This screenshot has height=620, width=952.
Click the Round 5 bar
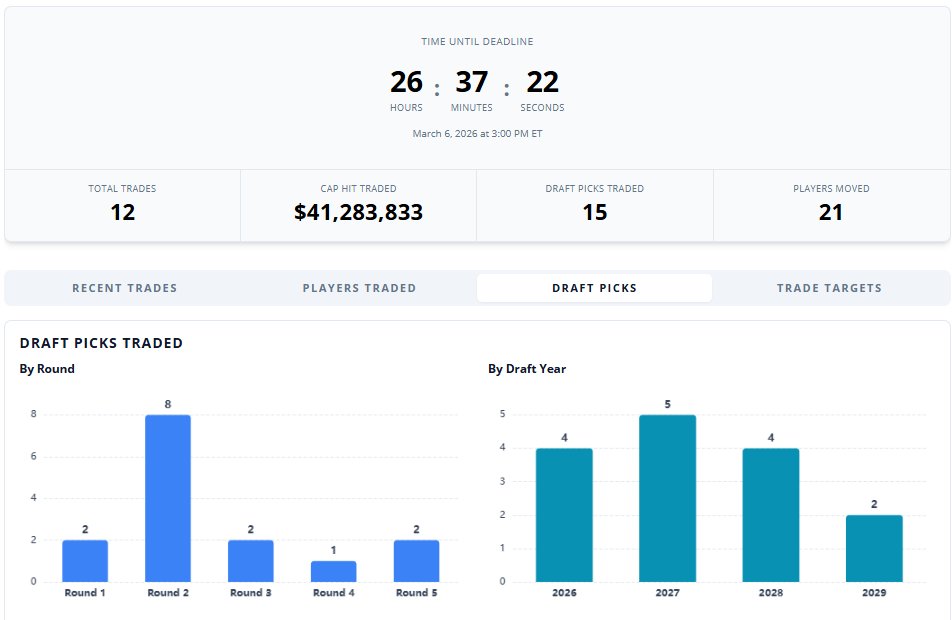point(416,561)
